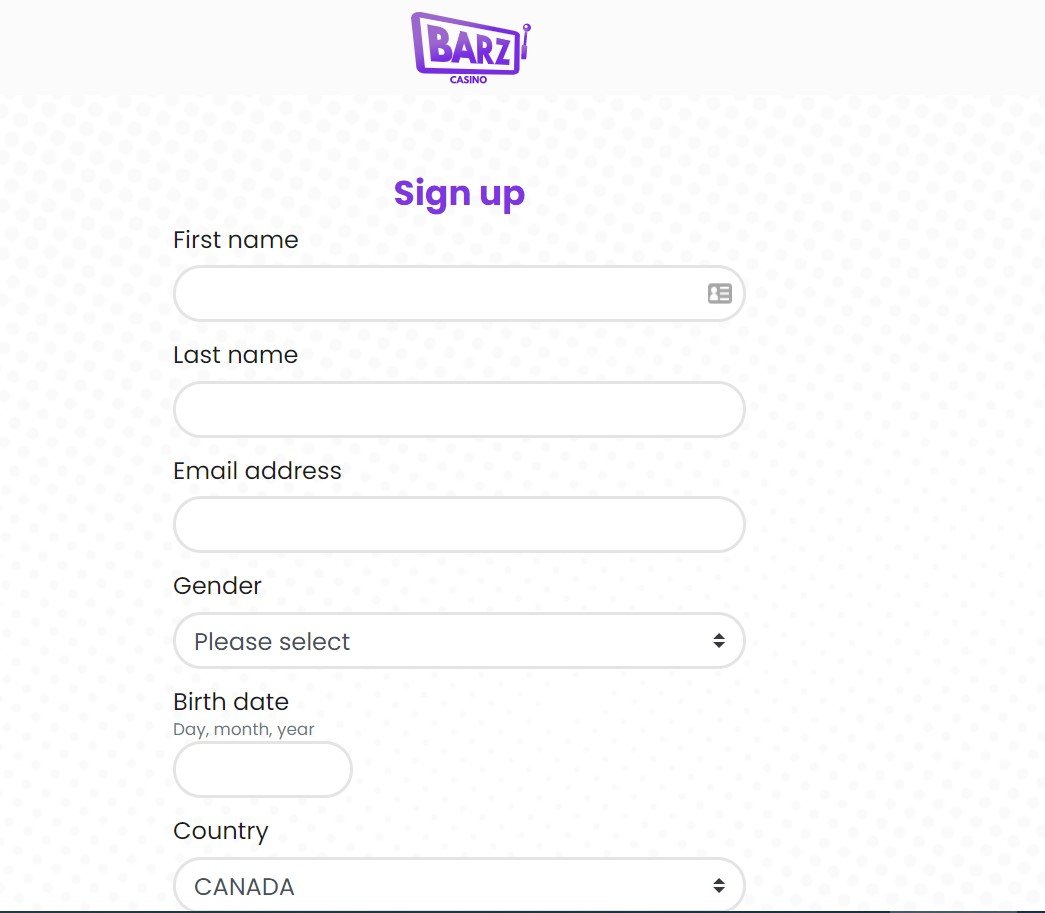The image size is (1045, 913).
Task: Select the Email address input box
Action: click(459, 525)
